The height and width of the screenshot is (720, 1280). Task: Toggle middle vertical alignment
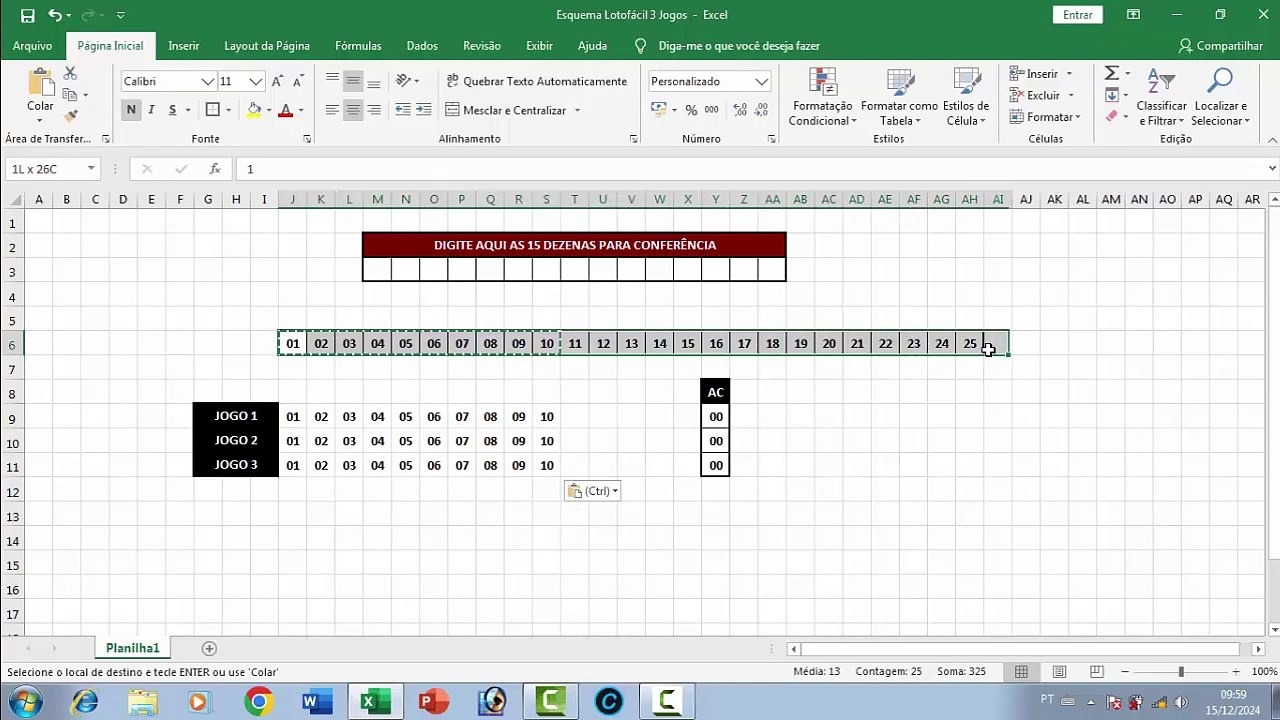(353, 81)
